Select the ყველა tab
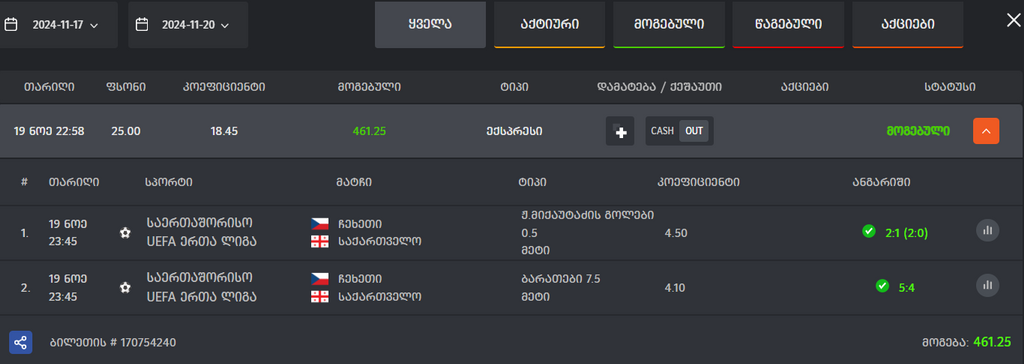This screenshot has width=1024, height=364. point(430,25)
